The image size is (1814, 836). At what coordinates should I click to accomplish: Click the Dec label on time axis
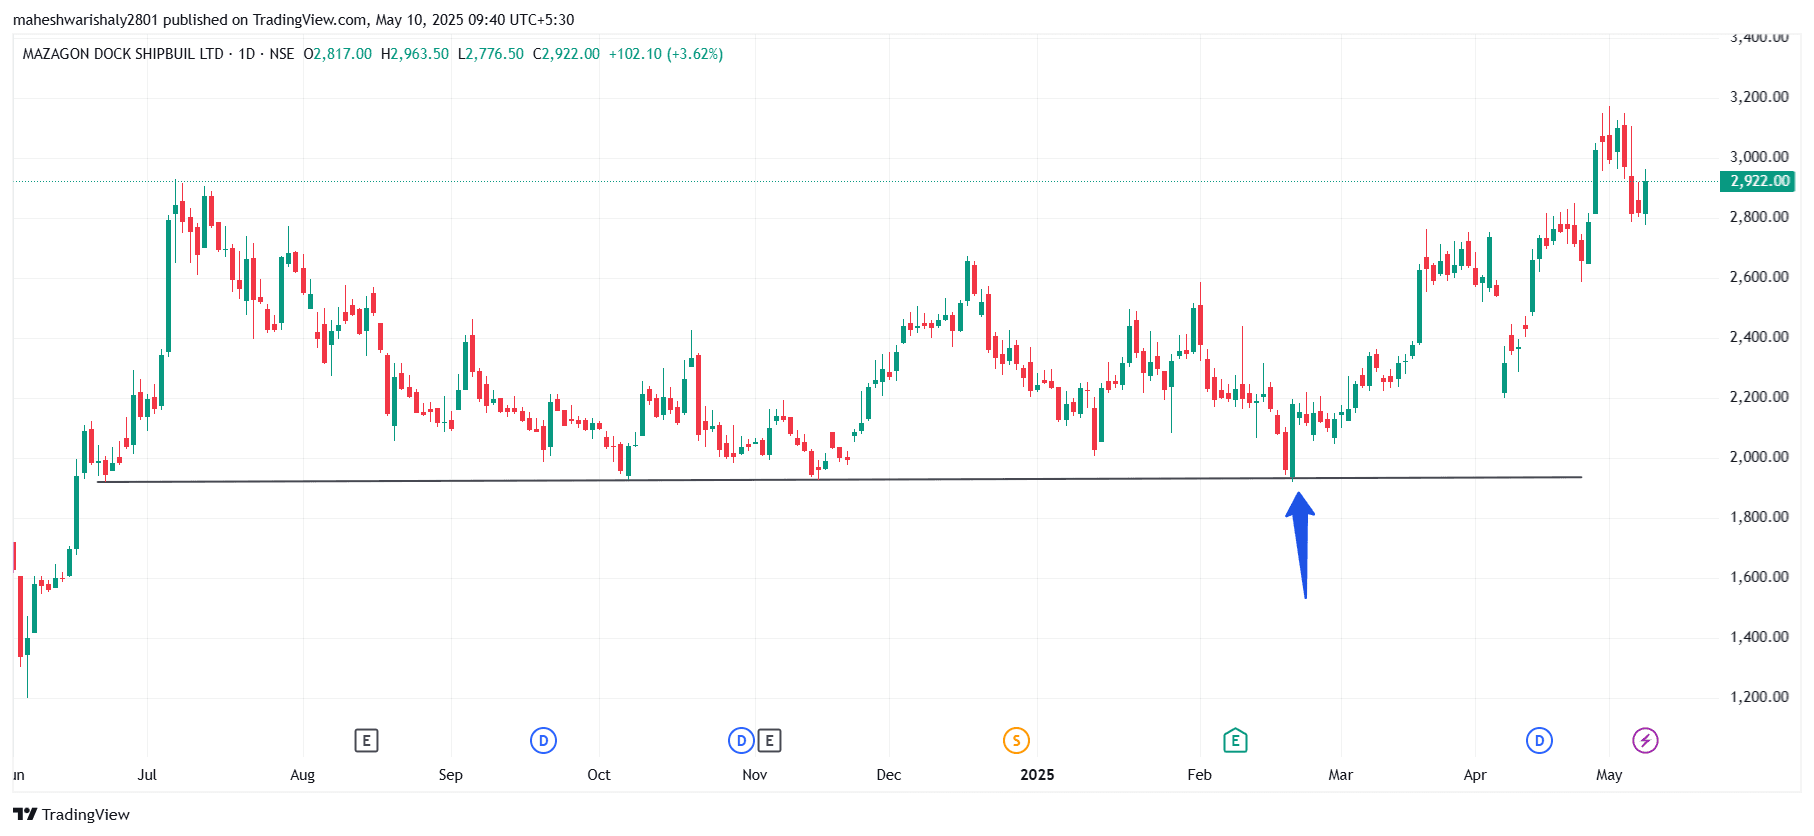[x=888, y=775]
